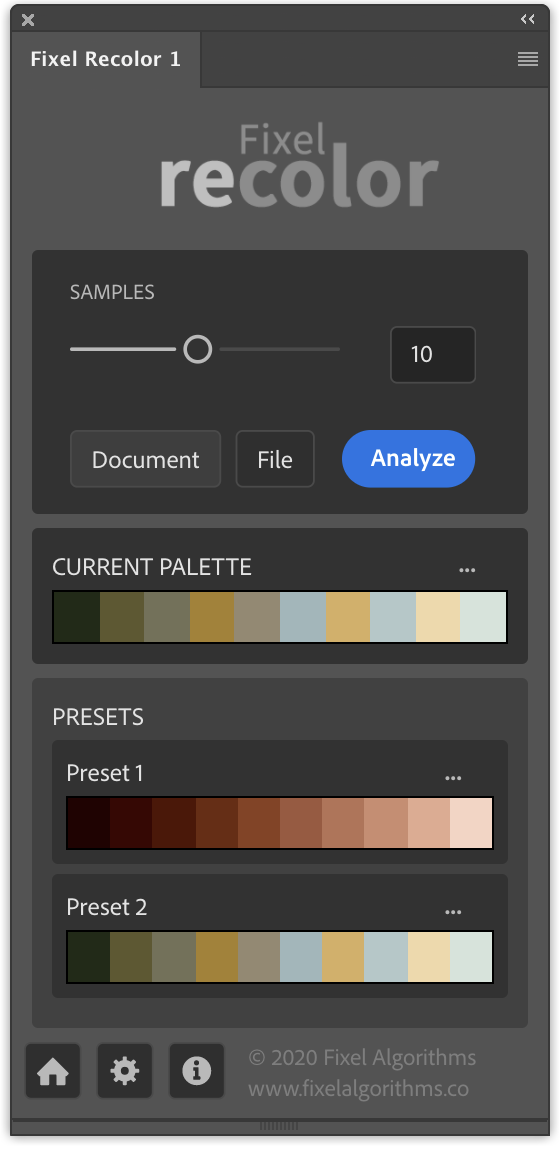Close the panel with the X icon
The image size is (560, 1150).
(28, 20)
